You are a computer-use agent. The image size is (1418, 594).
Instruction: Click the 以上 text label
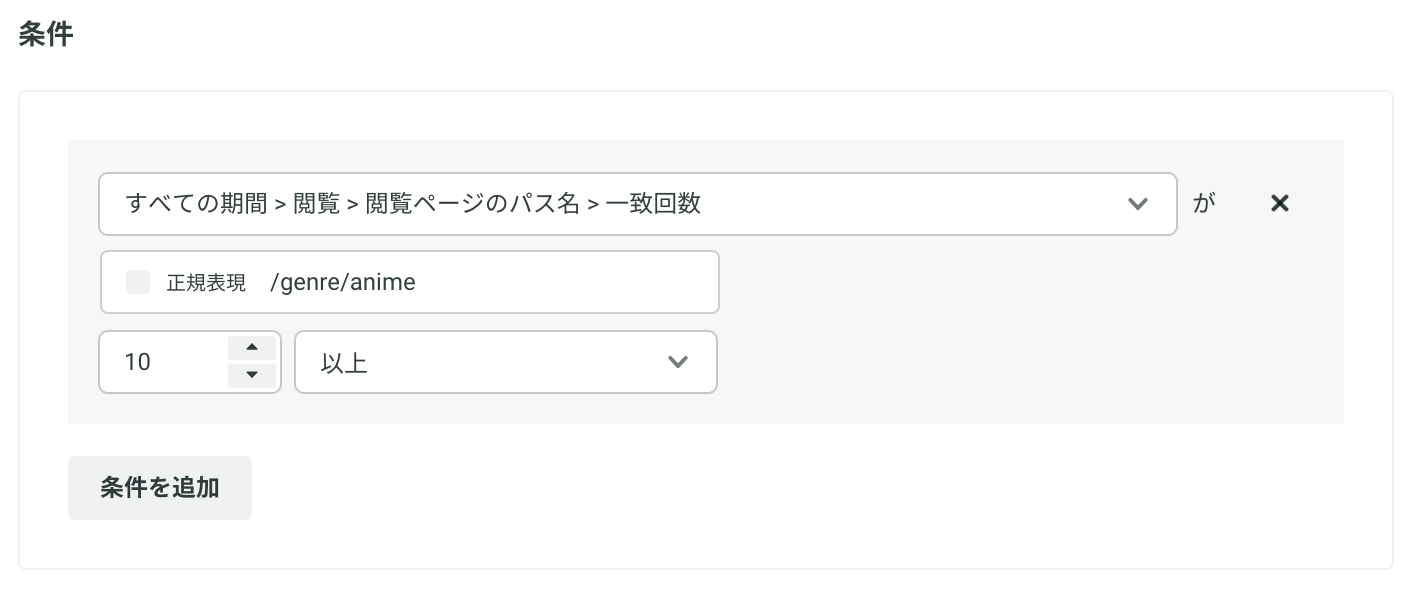[x=344, y=362]
